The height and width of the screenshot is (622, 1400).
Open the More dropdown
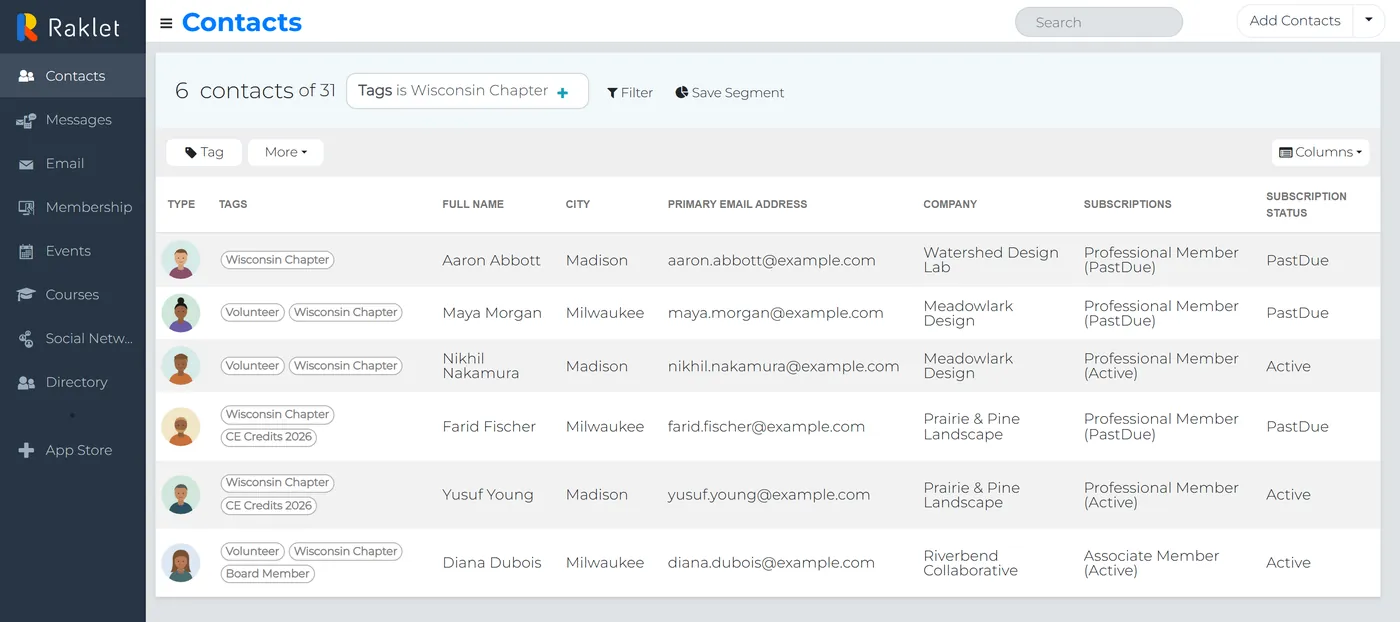click(285, 152)
